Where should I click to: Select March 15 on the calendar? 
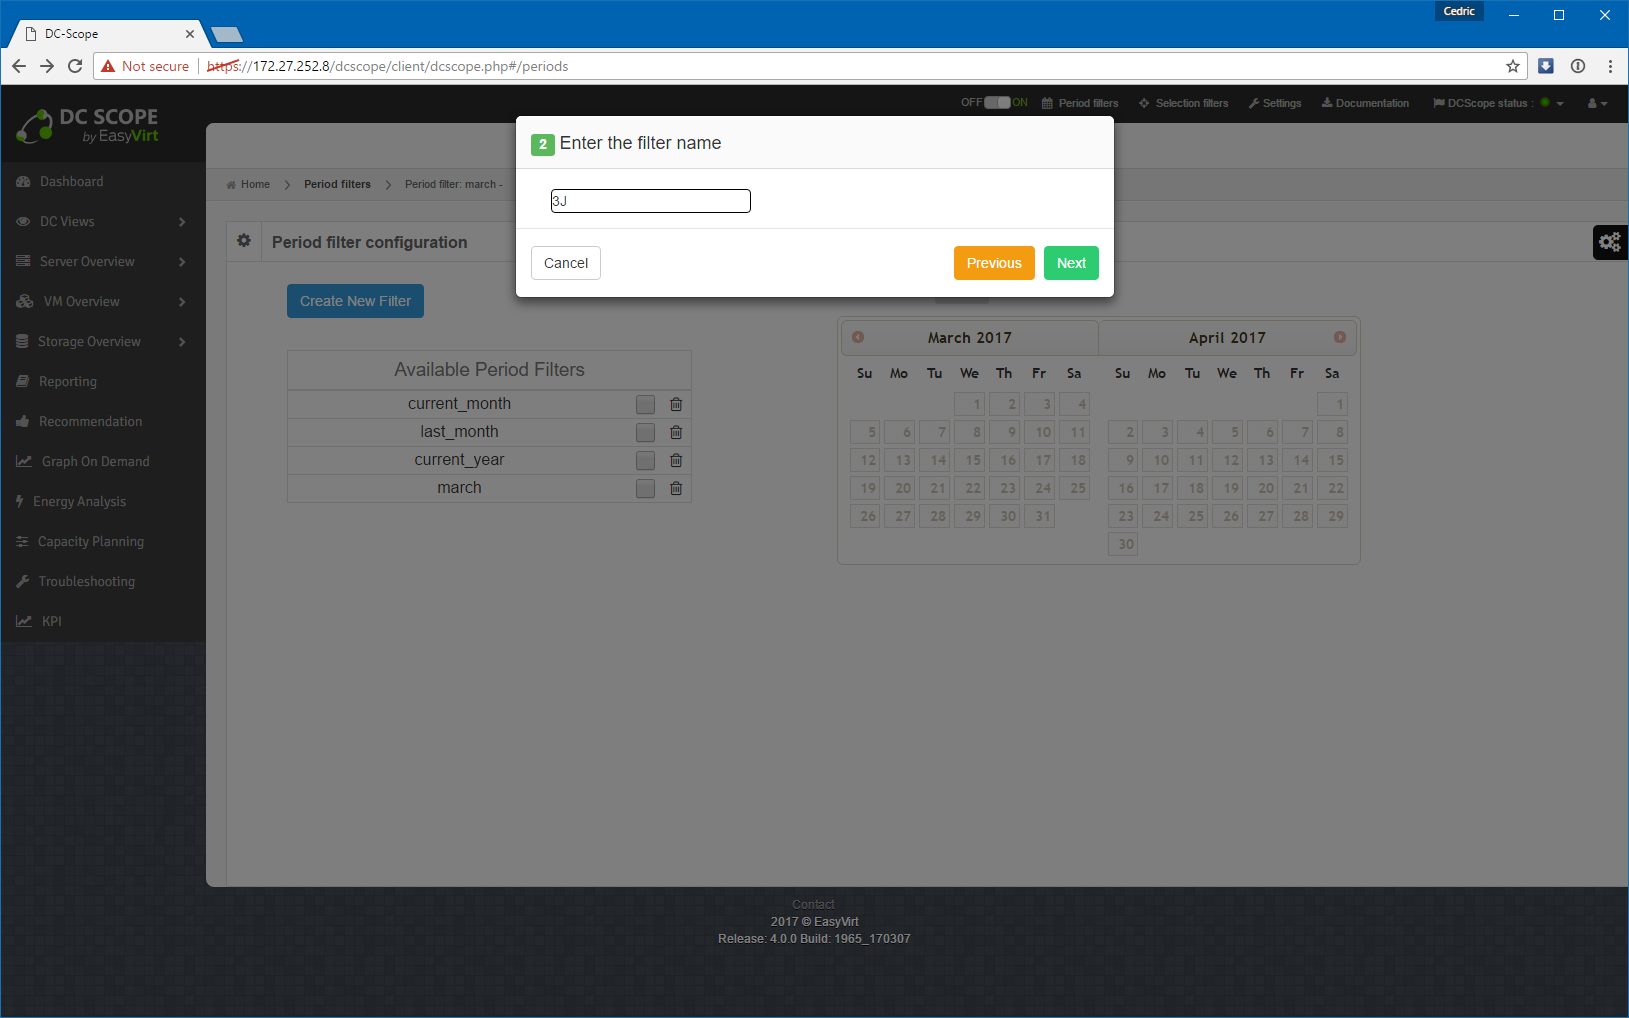coord(972,460)
